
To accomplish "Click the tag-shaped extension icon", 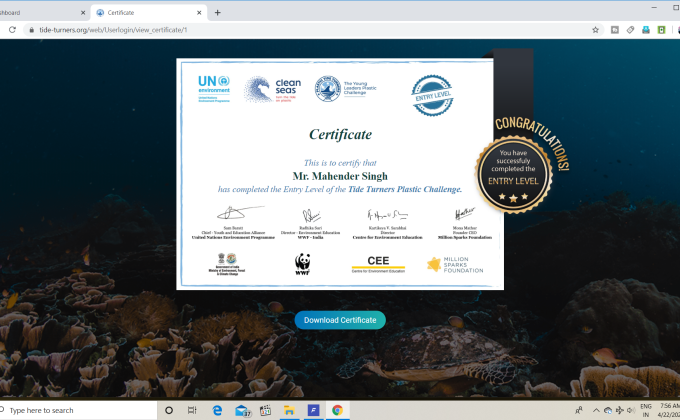I will [630, 30].
